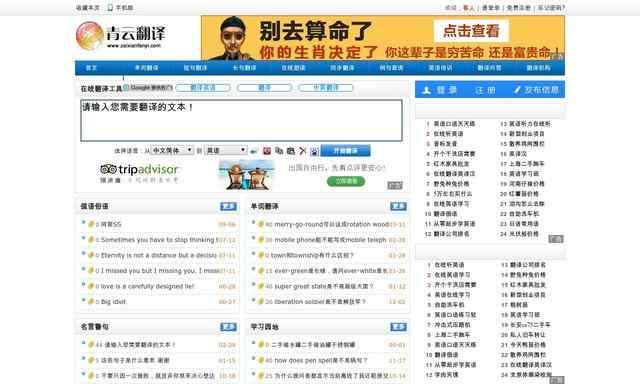This screenshot has height=384, width=640.
Task: Open the target language dropdown showing 英语
Action: click(x=226, y=150)
